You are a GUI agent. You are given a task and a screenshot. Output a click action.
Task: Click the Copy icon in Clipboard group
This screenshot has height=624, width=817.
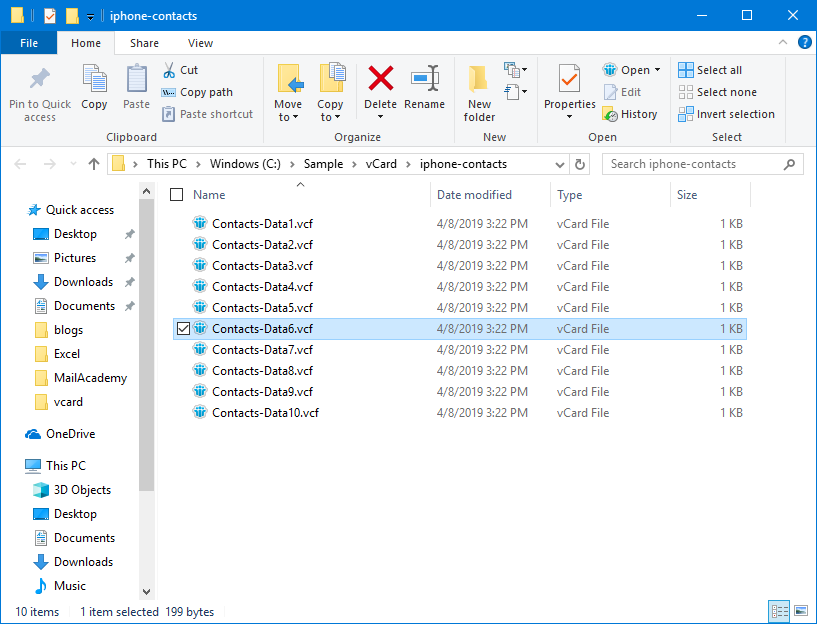[x=94, y=80]
